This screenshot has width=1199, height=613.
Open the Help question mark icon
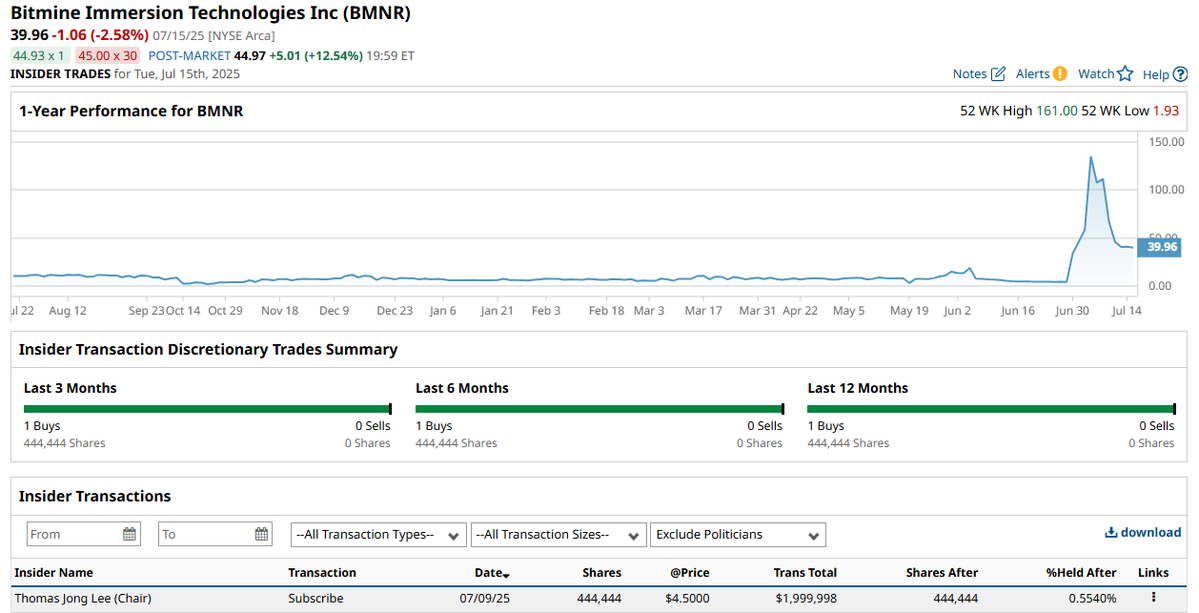click(1180, 74)
